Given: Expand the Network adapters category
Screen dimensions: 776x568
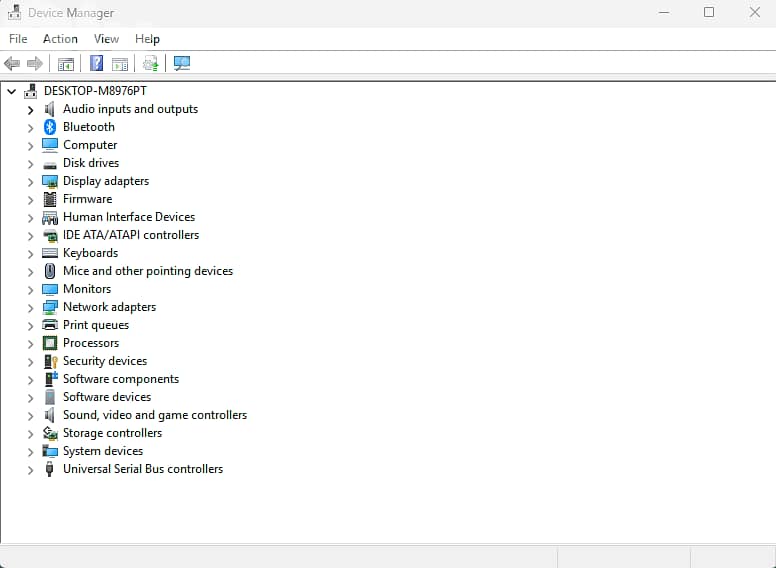Looking at the screenshot, I should [x=31, y=308].
